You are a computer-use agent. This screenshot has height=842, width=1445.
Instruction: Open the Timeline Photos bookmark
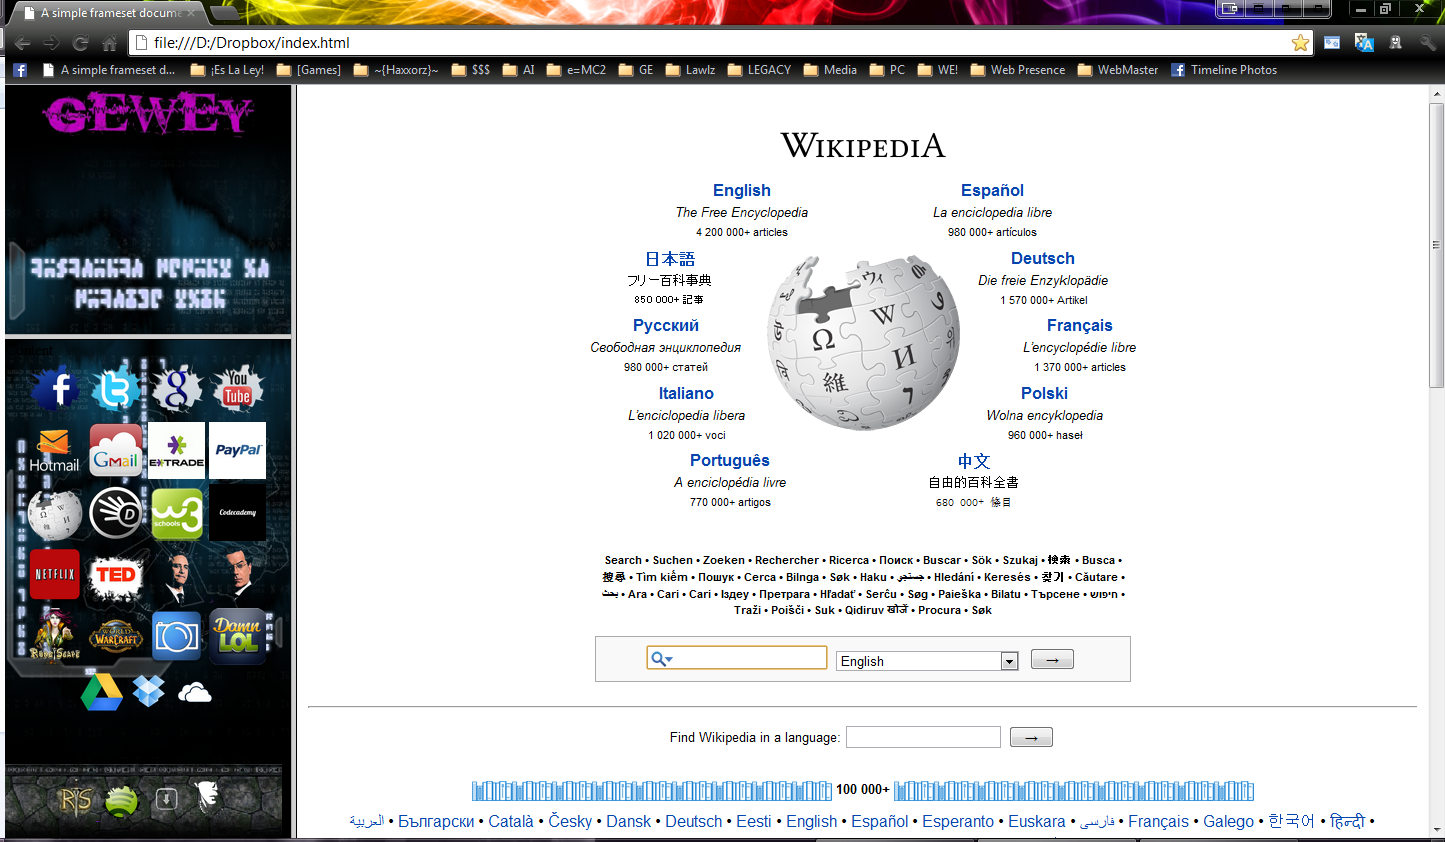1224,70
